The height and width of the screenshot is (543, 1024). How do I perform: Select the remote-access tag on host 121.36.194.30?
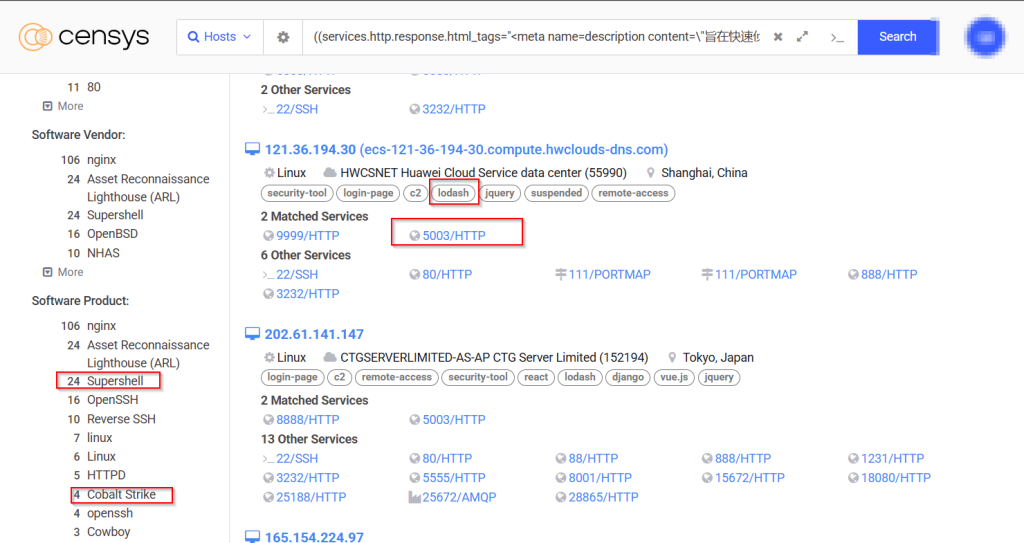[633, 193]
